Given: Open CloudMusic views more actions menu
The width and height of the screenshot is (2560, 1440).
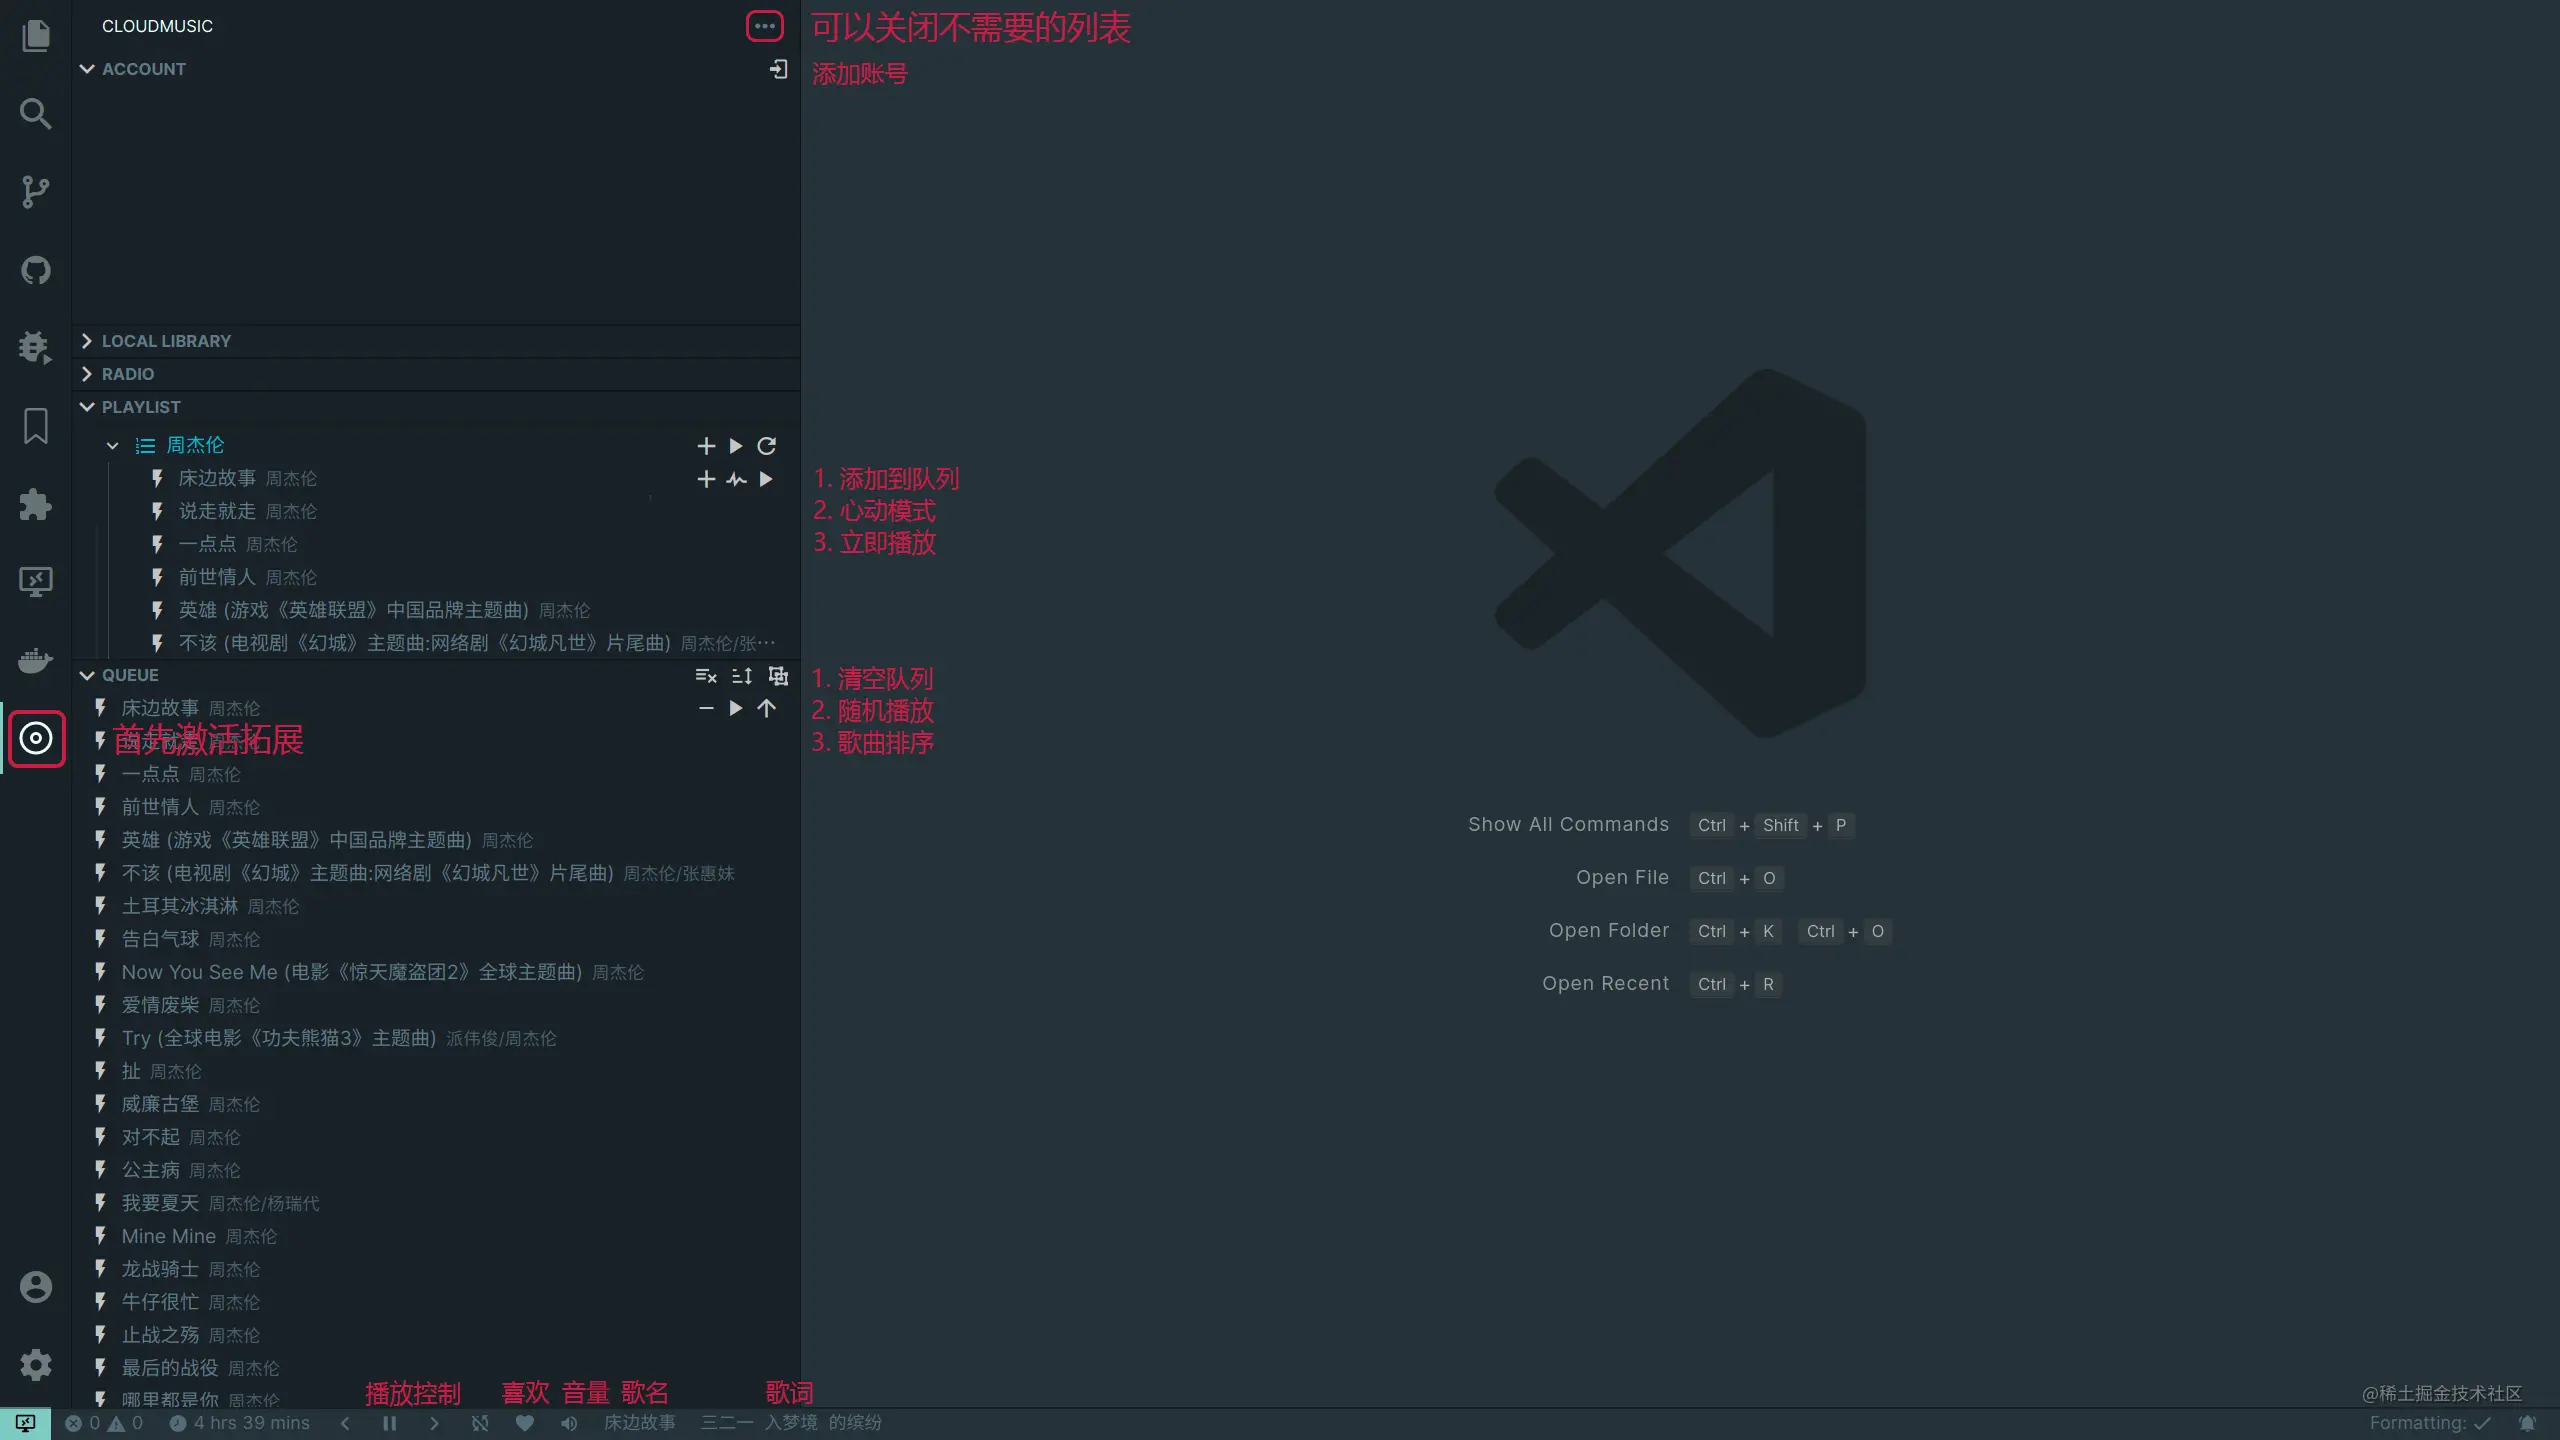Looking at the screenshot, I should 765,26.
